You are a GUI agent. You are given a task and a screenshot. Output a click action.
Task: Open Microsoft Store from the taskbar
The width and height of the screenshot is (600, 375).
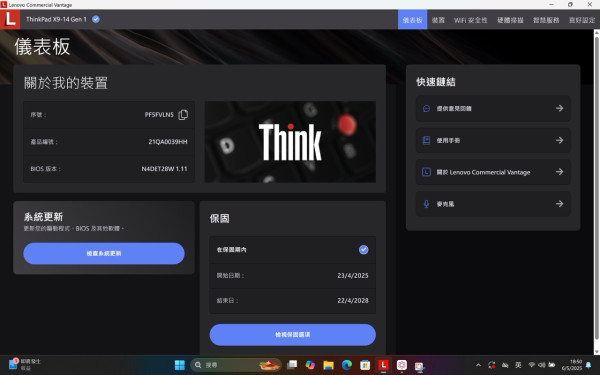coord(365,365)
